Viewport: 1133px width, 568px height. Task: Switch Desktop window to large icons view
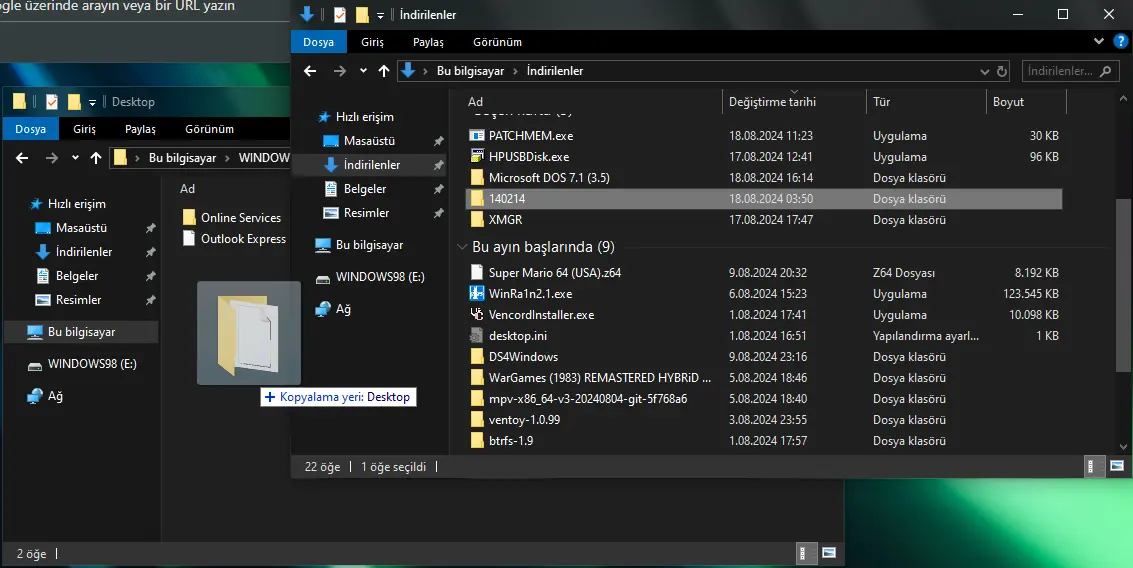click(x=829, y=553)
